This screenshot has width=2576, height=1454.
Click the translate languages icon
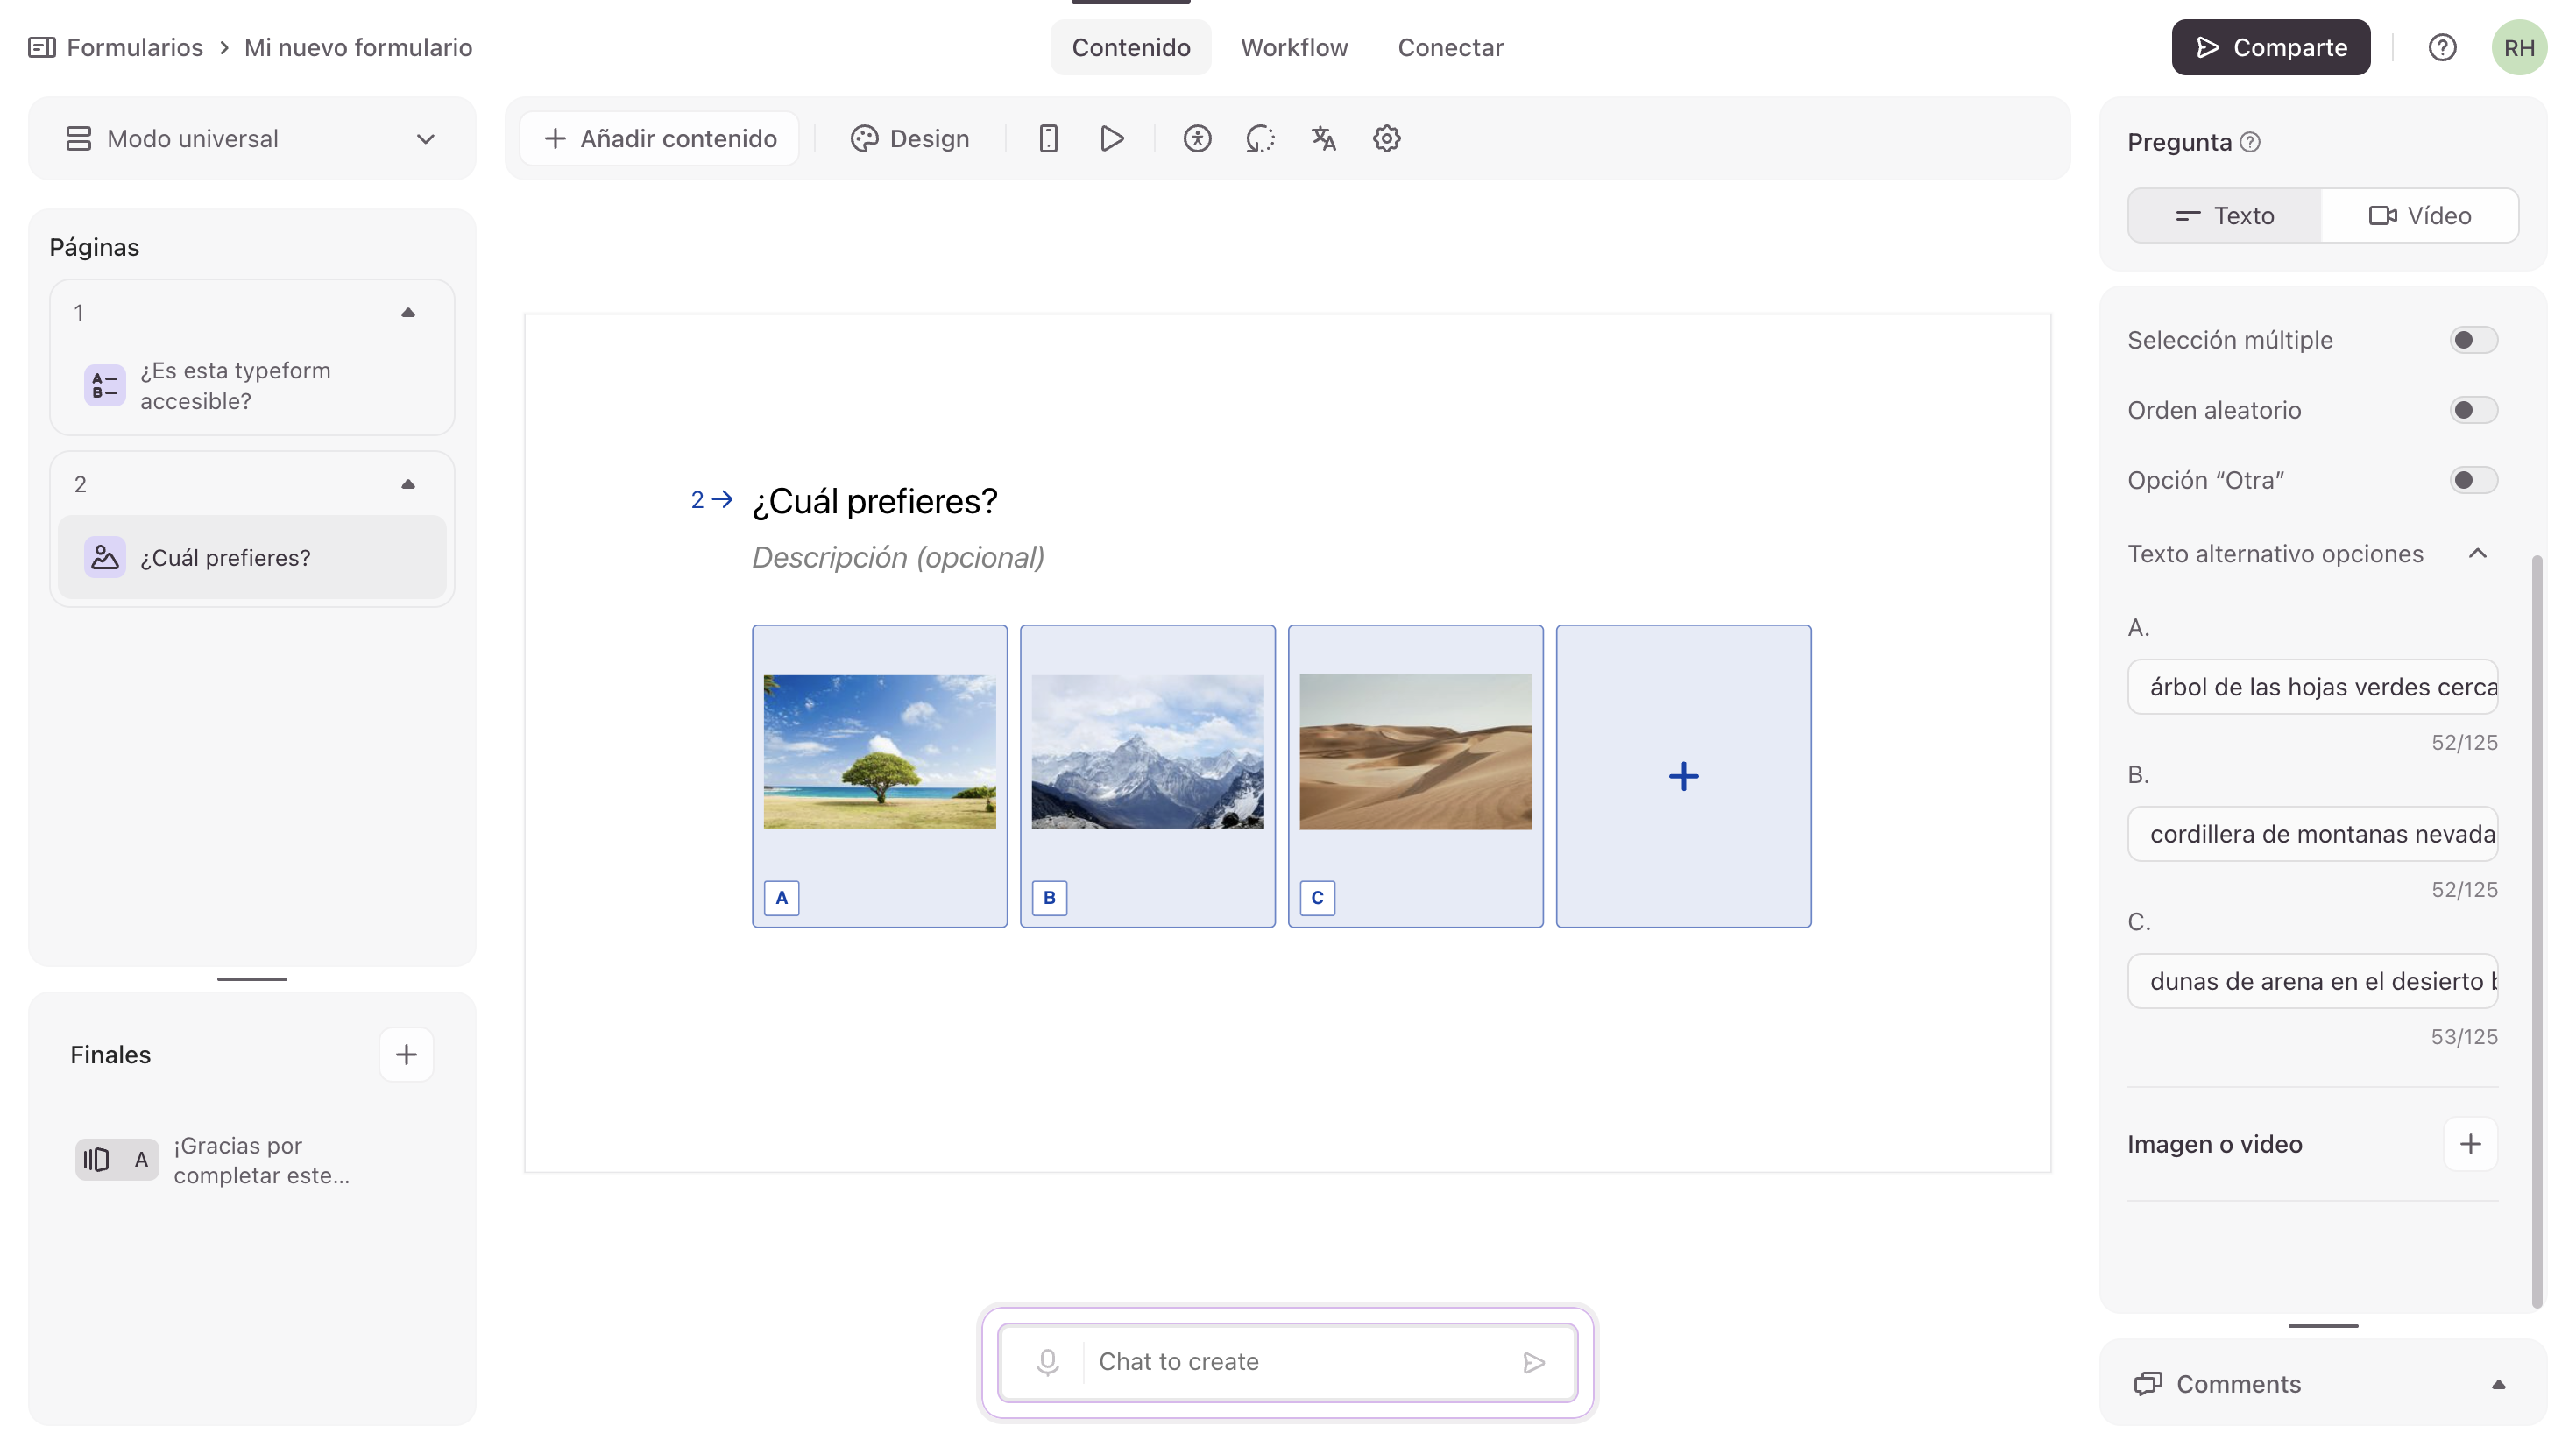1323,138
